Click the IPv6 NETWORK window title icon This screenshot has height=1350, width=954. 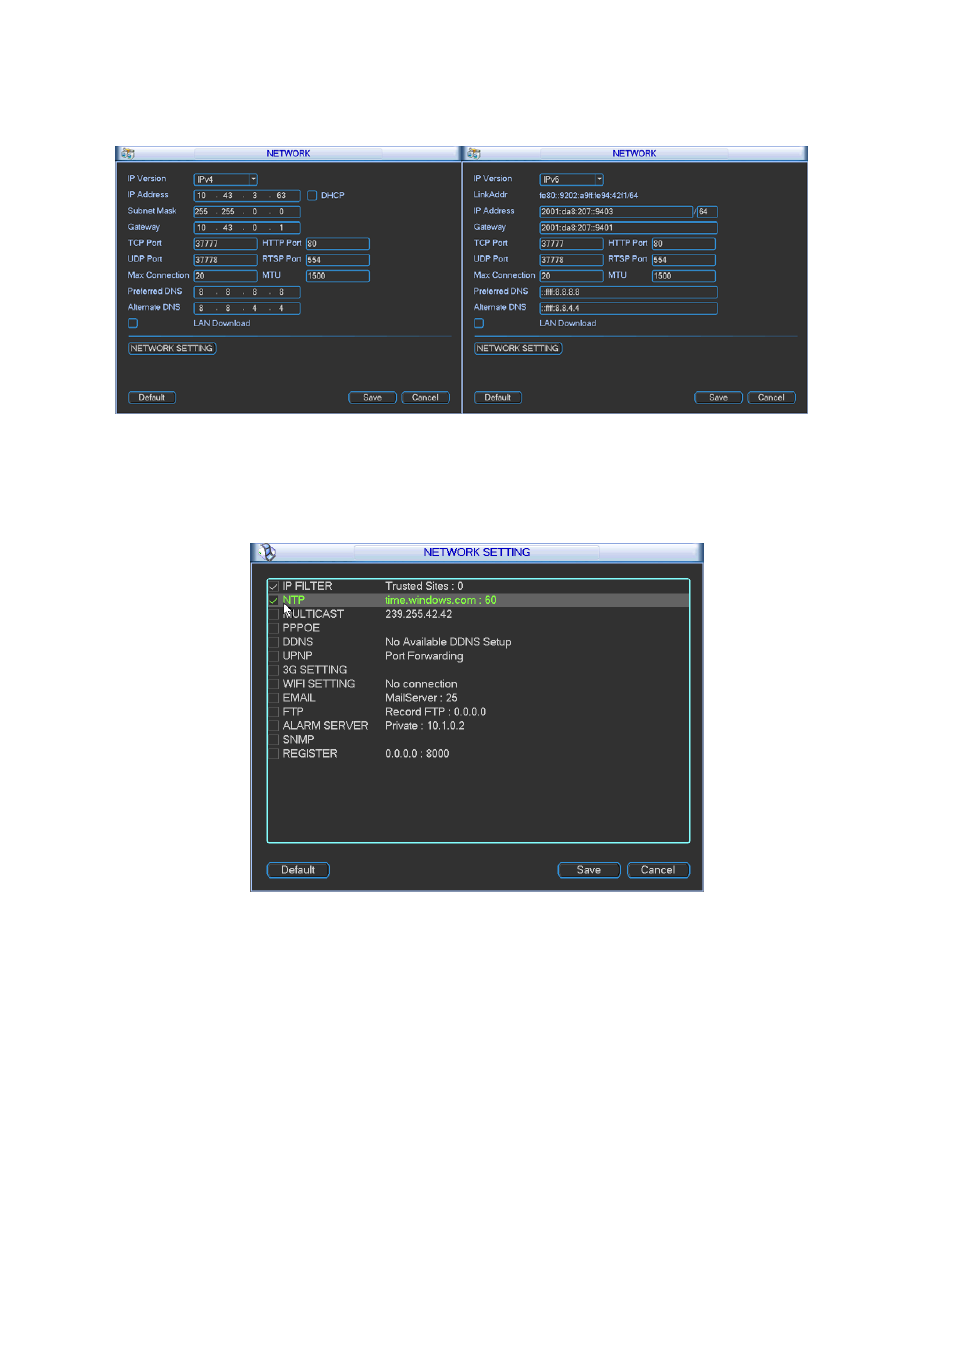[474, 153]
